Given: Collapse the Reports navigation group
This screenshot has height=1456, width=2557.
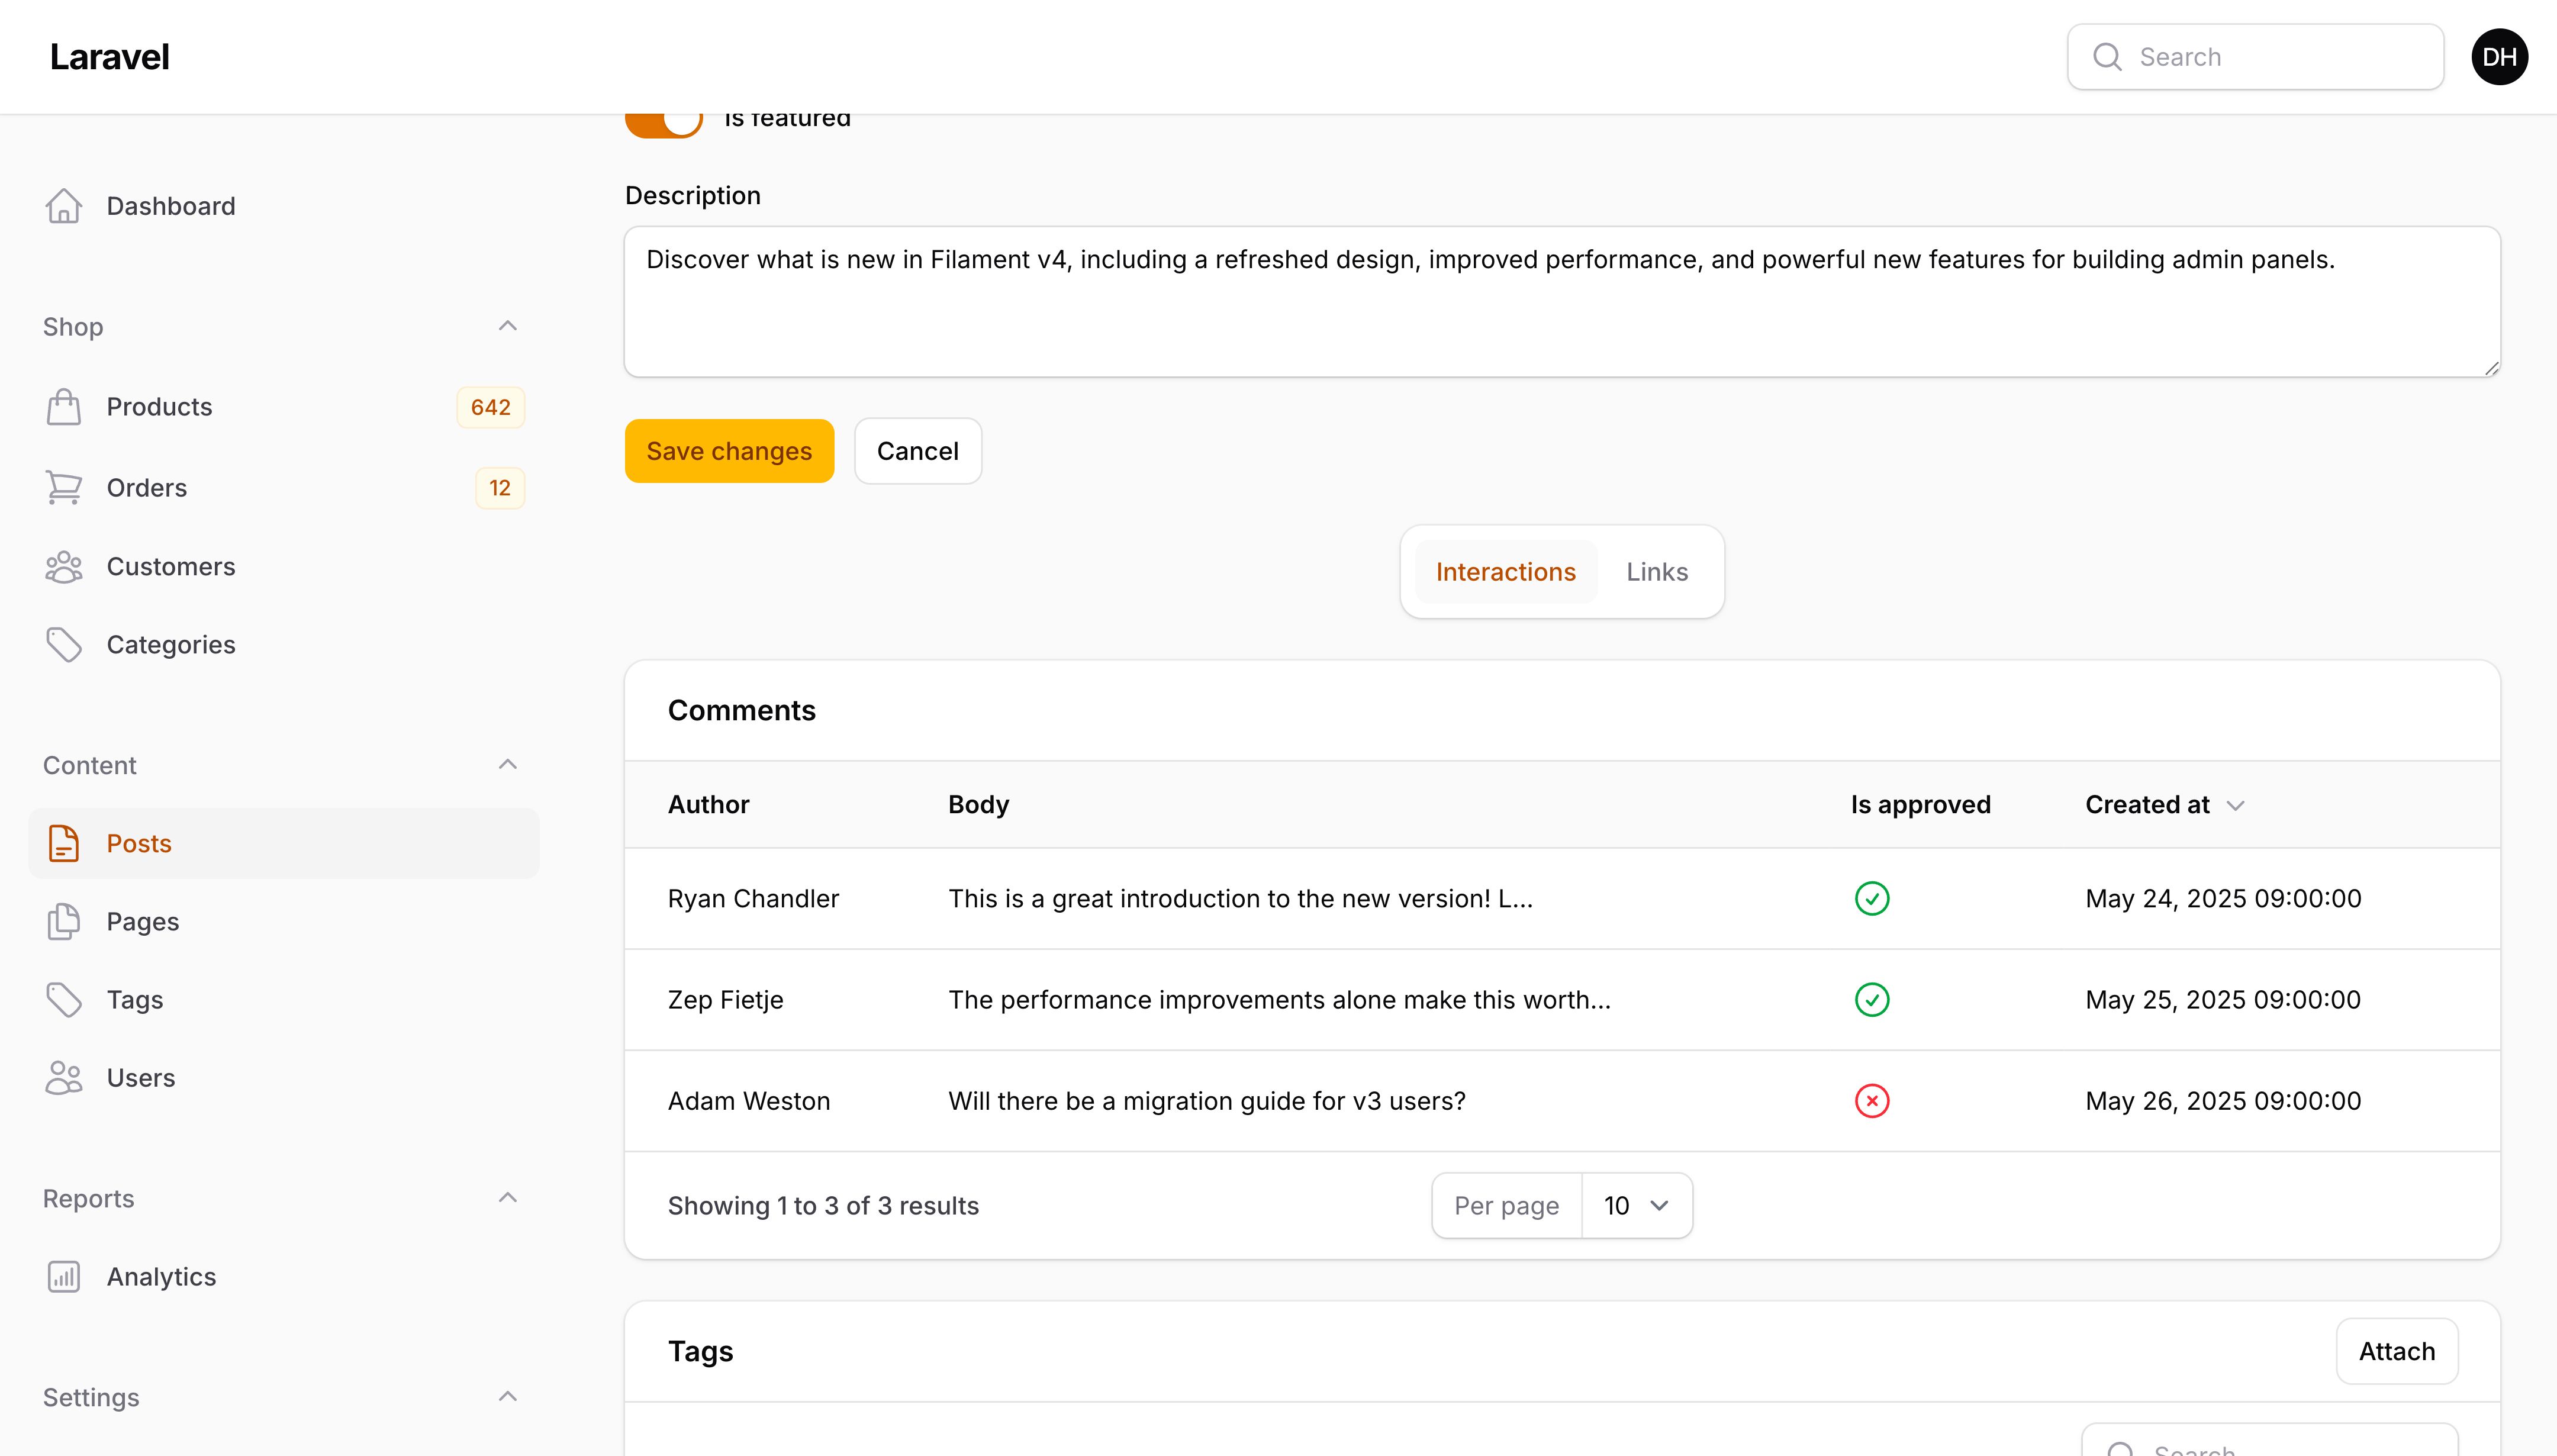Looking at the screenshot, I should coord(508,1198).
